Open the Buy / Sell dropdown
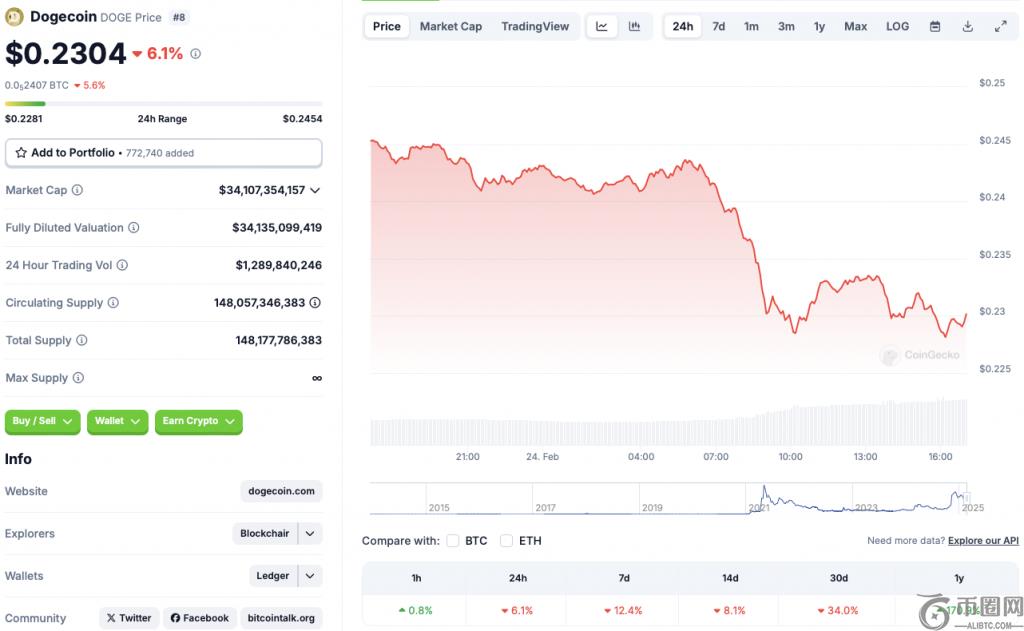The width and height of the screenshot is (1024, 631). pos(43,421)
